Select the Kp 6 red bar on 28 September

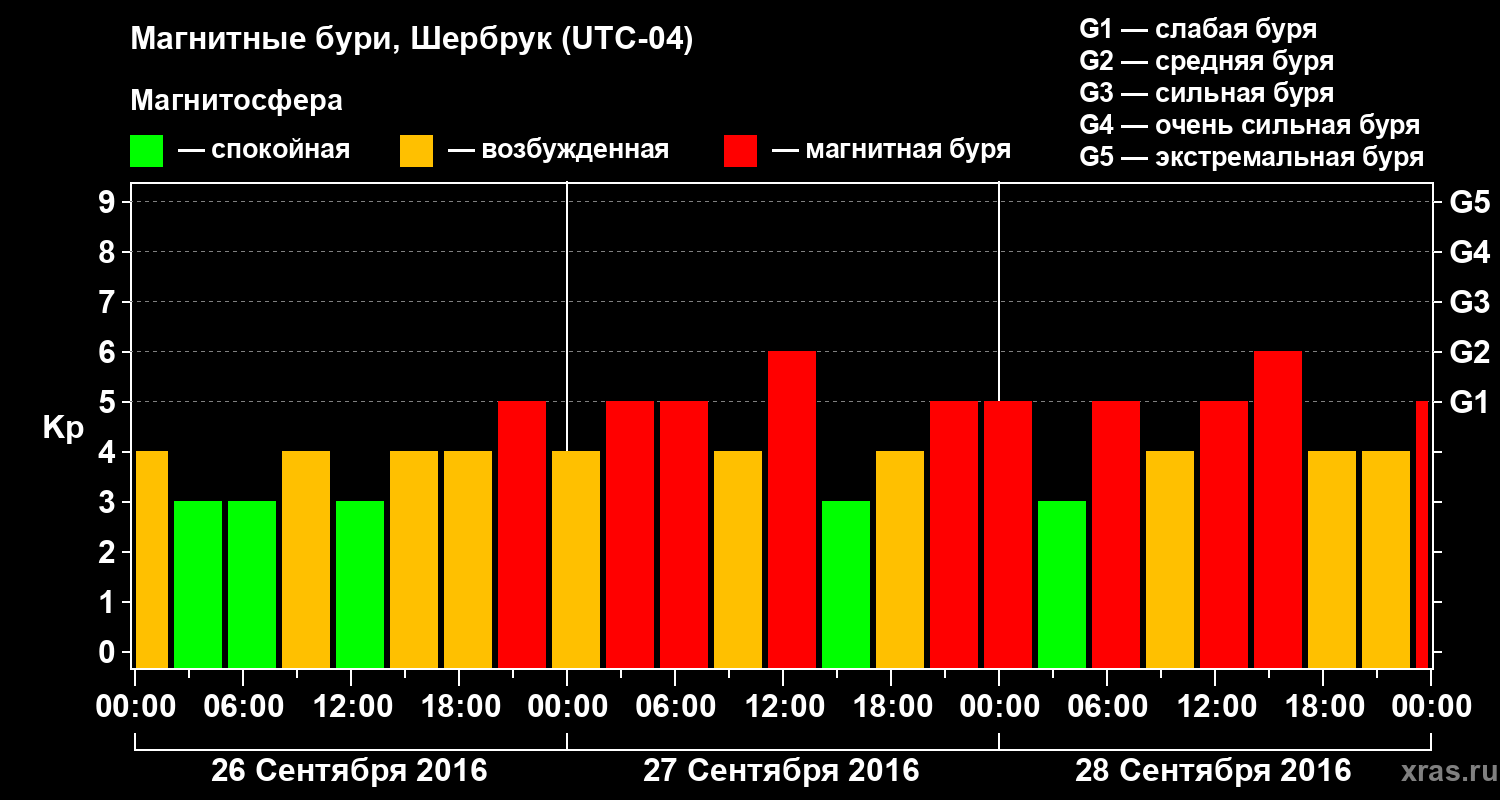[1278, 510]
